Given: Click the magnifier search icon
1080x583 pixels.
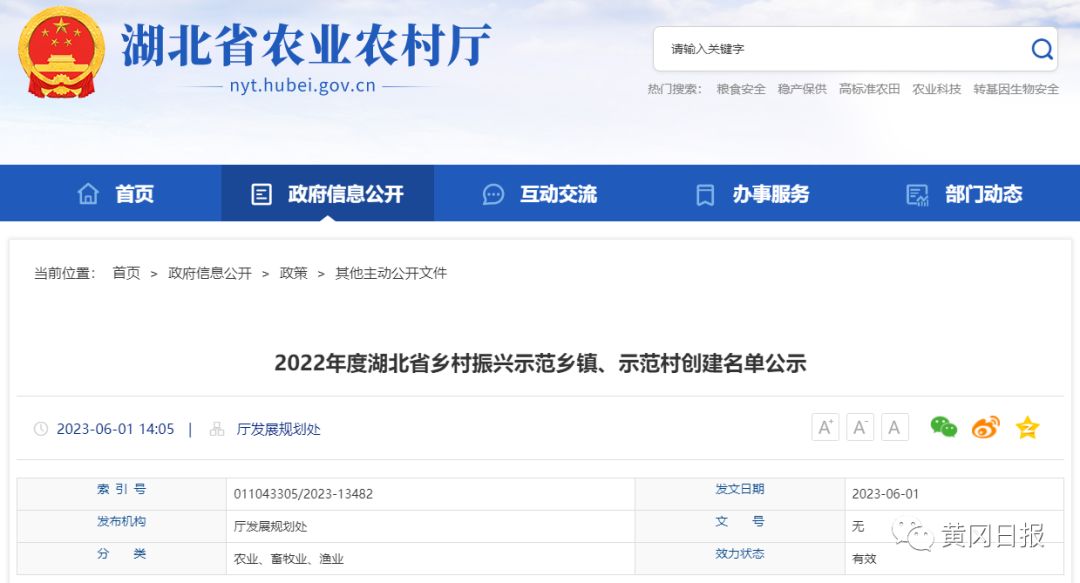Looking at the screenshot, I should (1041, 48).
